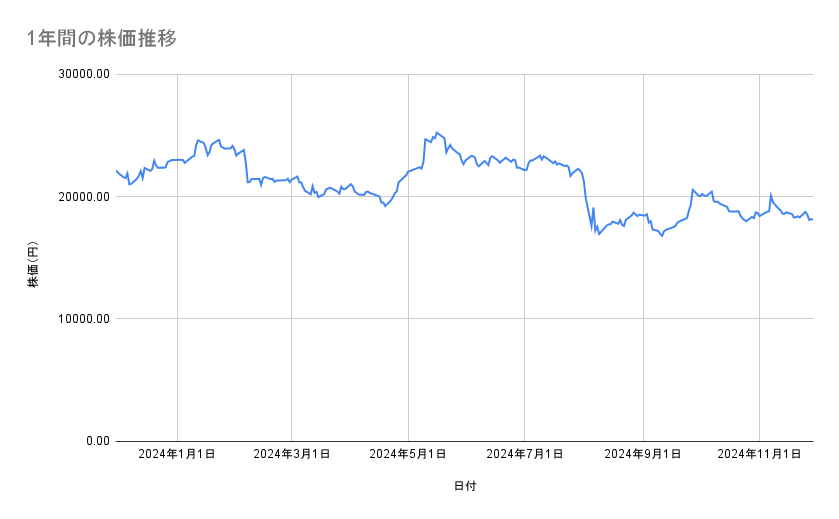Select the 2024年11月1日 x-axis label
Viewport: 839px width, 519px height.
[759, 455]
